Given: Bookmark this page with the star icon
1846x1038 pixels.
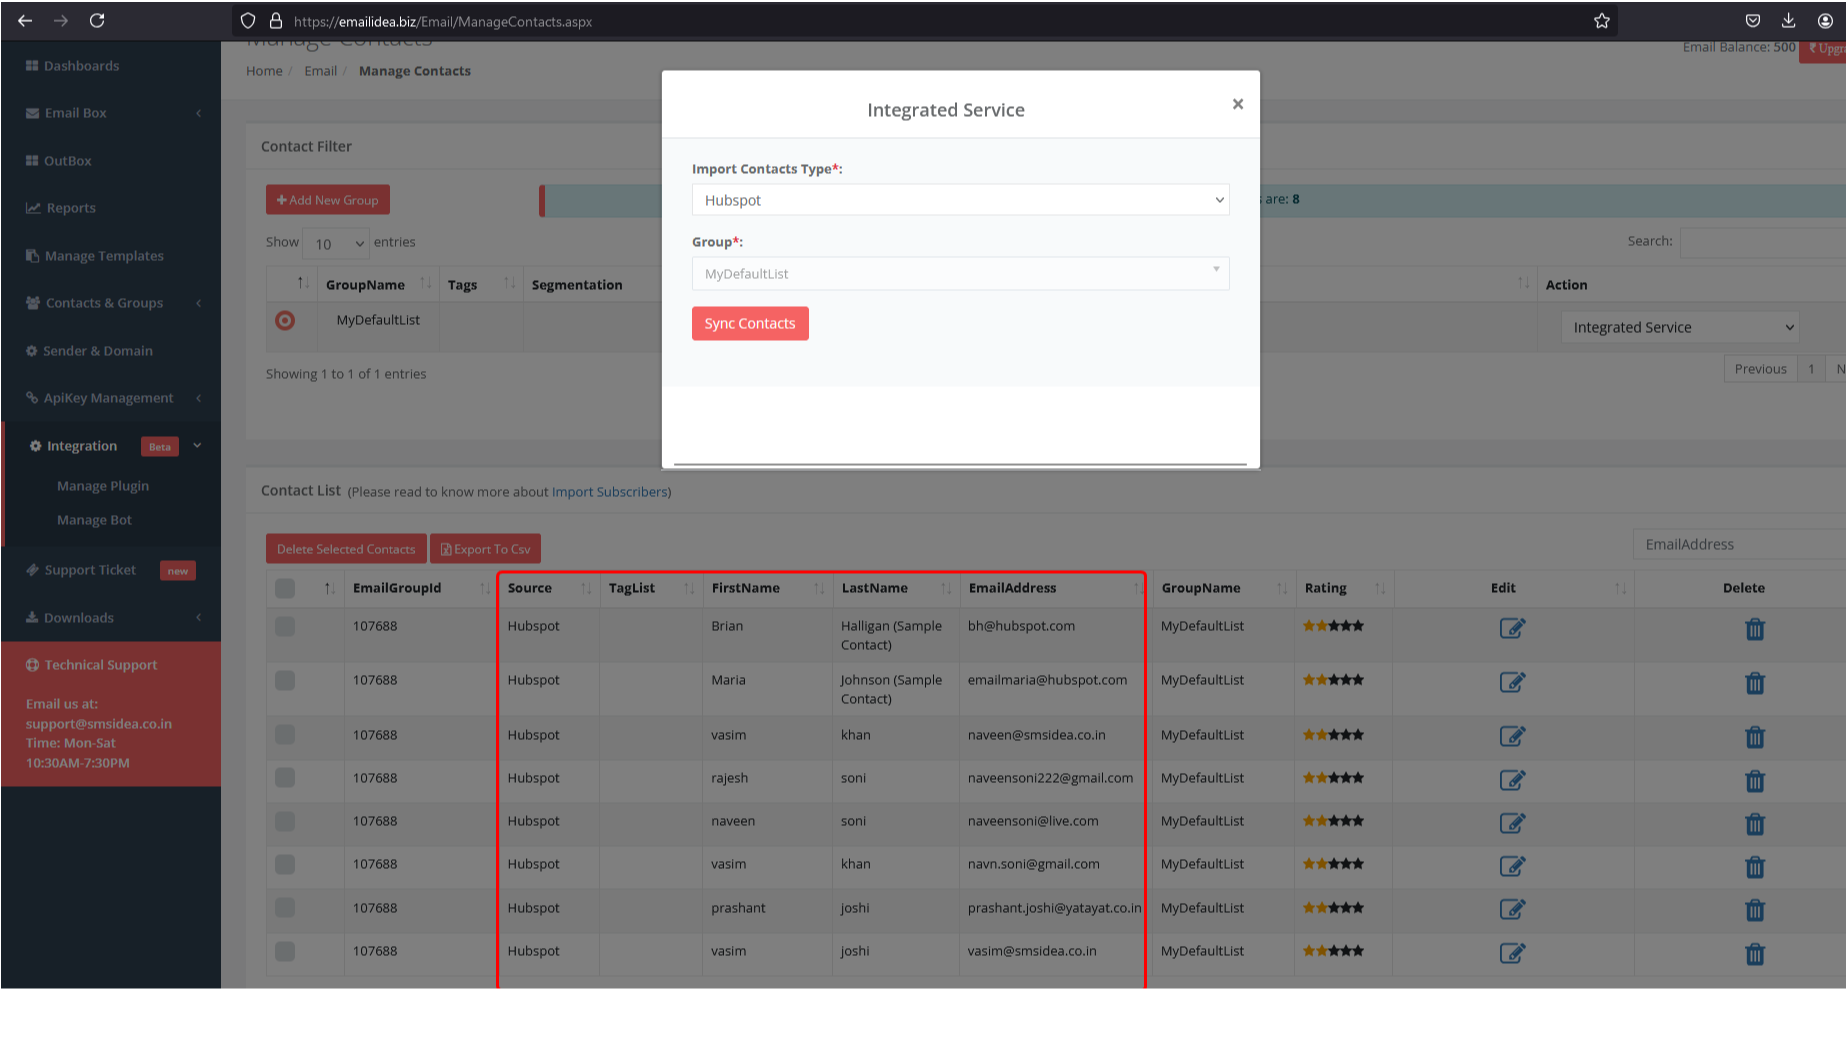Looking at the screenshot, I should tap(1601, 21).
